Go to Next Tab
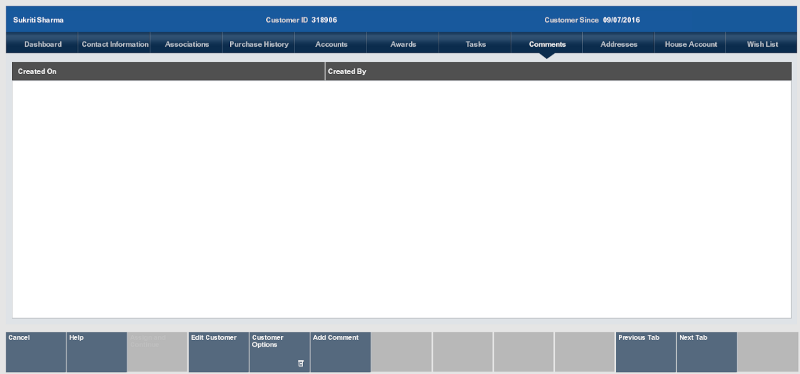800x374 pixels. (x=707, y=352)
